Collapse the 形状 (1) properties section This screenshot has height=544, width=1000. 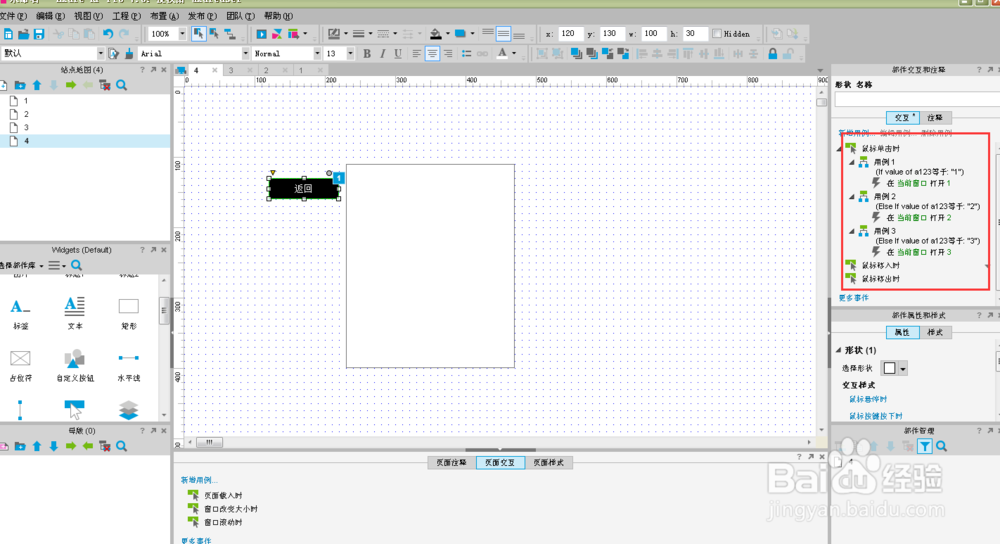click(x=839, y=350)
